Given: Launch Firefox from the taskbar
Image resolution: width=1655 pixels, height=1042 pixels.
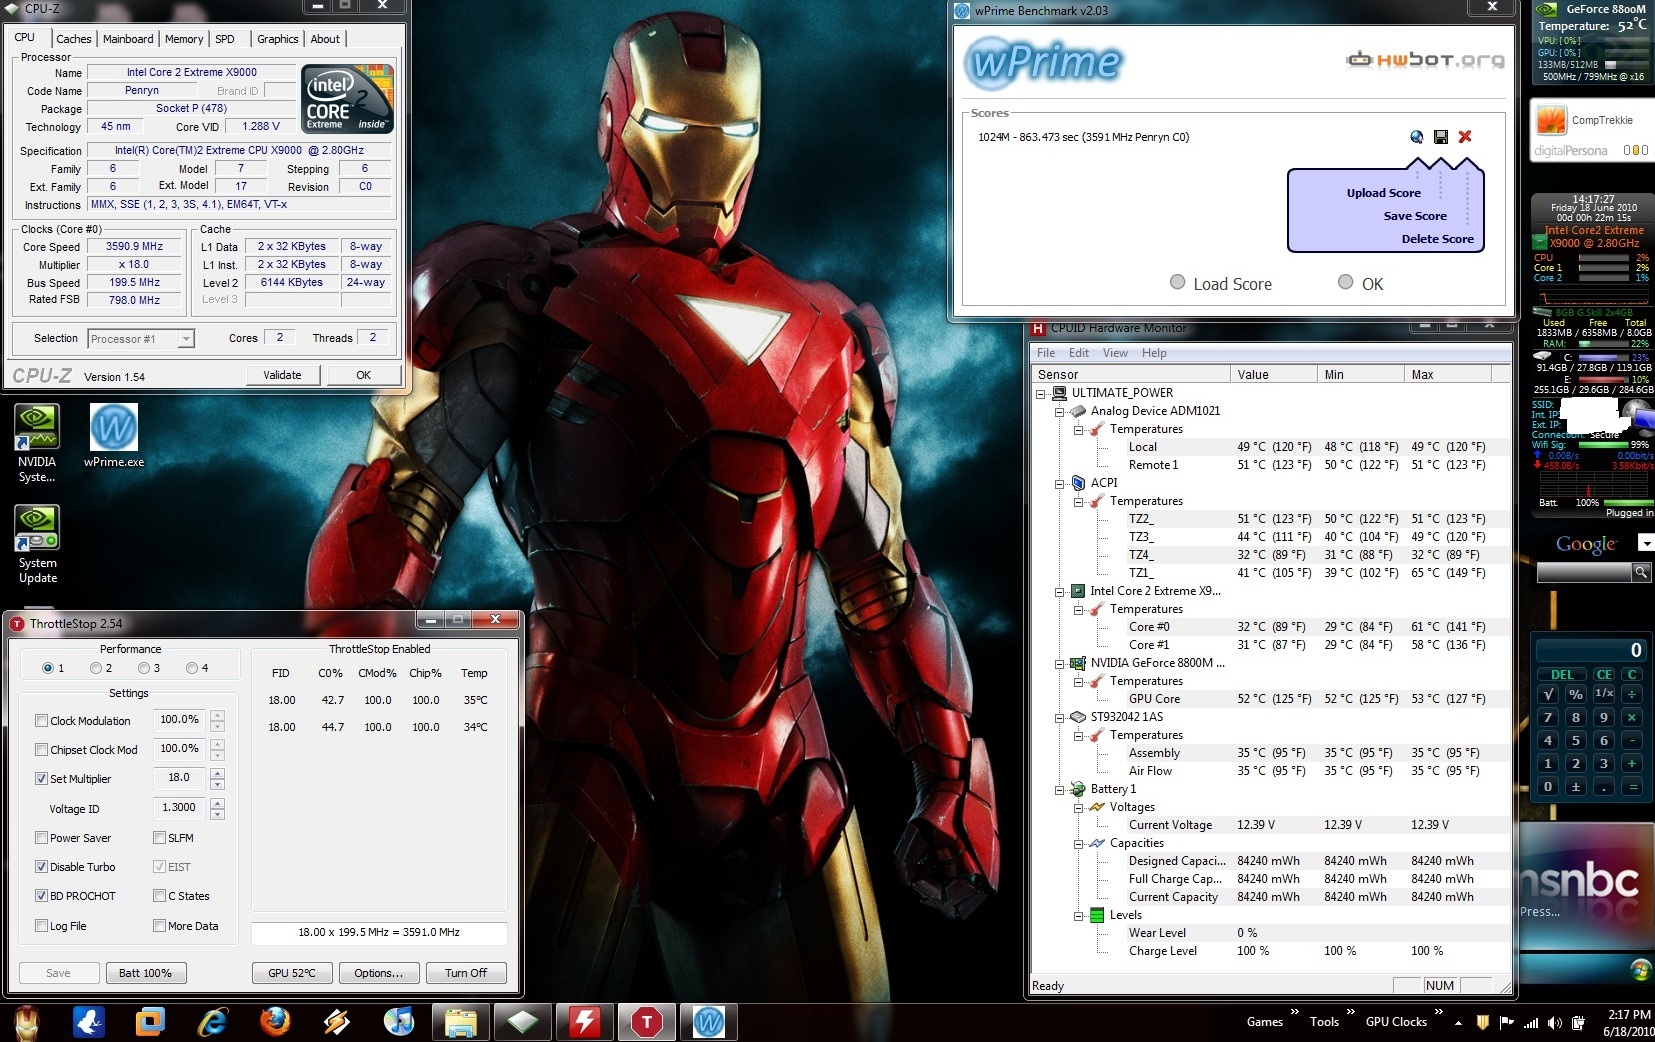Looking at the screenshot, I should [x=275, y=1021].
